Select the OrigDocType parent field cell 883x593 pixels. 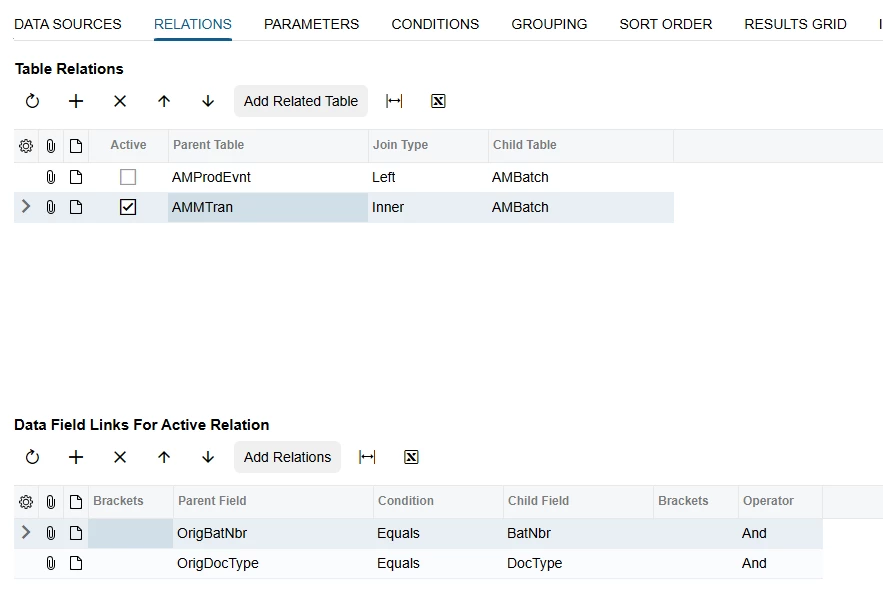pos(273,563)
